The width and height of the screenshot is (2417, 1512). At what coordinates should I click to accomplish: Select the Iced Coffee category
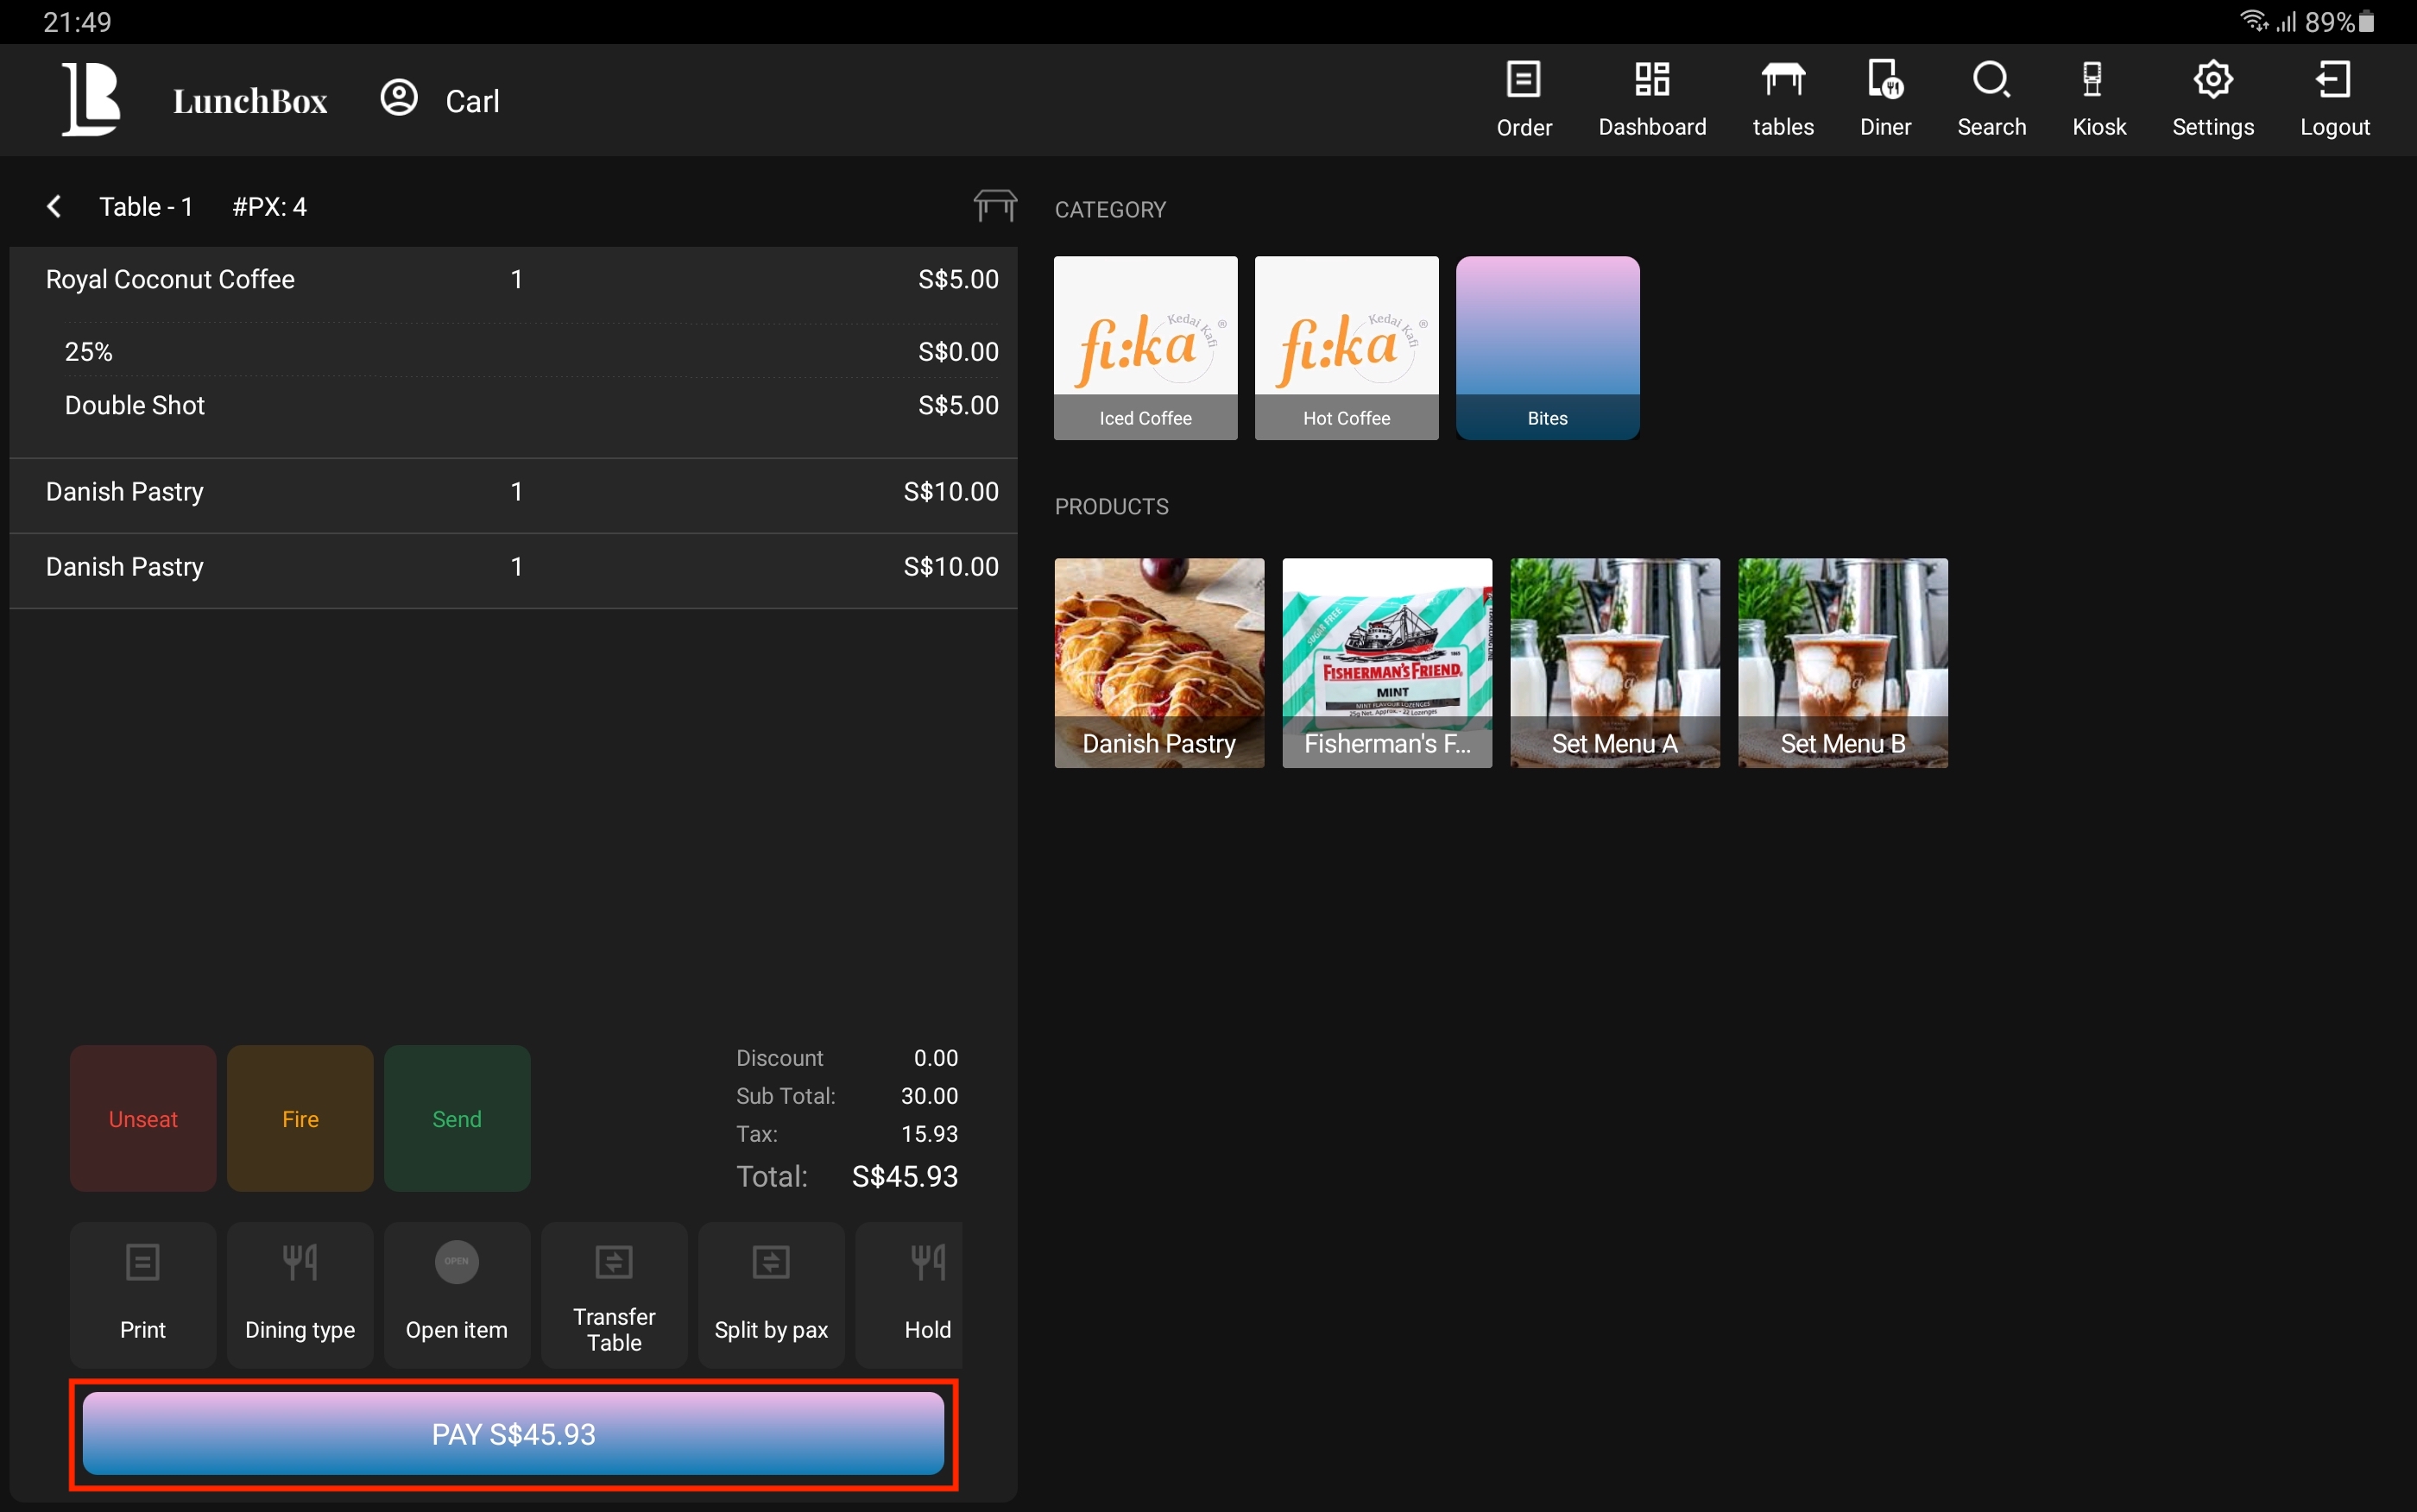click(x=1145, y=347)
